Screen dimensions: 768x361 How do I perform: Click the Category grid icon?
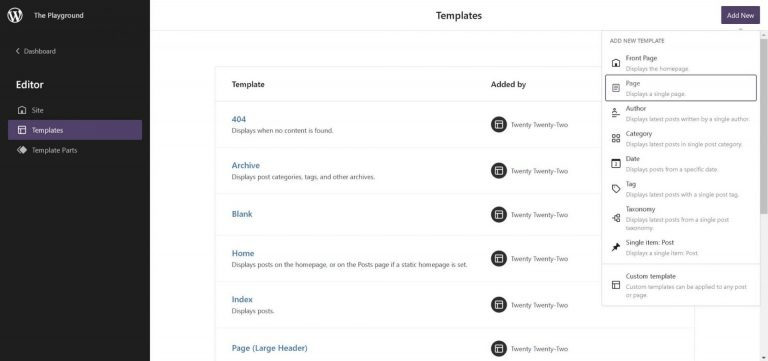tap(616, 139)
